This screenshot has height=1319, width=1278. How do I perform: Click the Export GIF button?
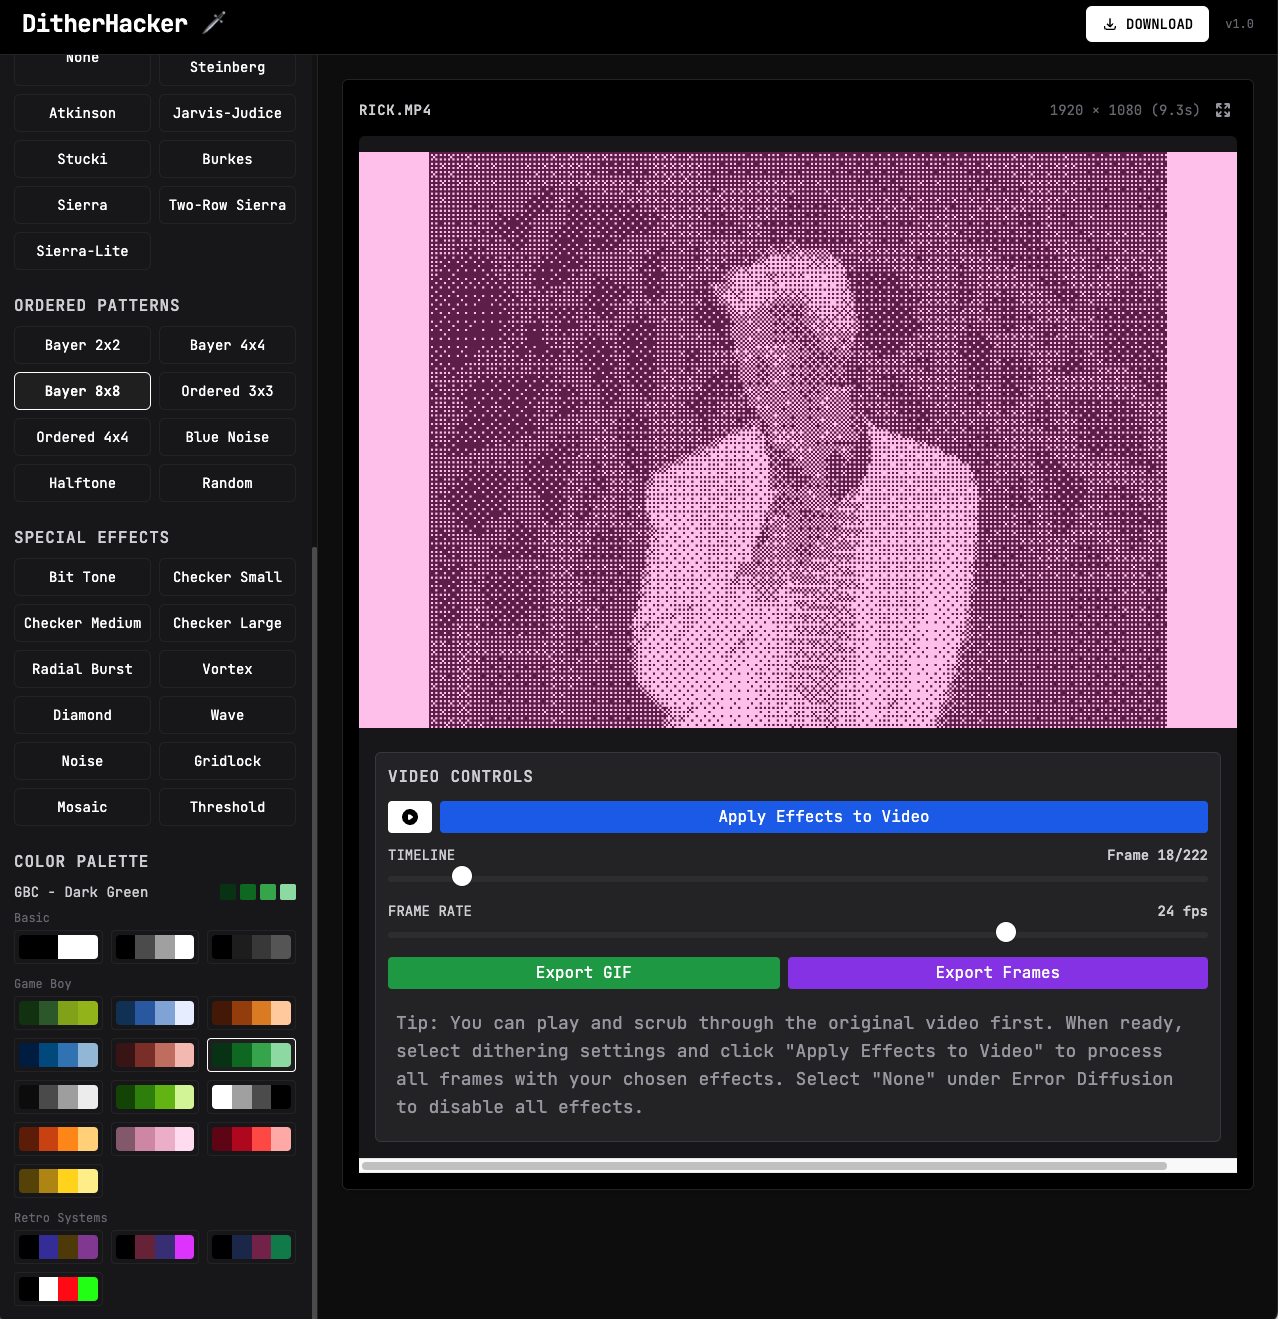(584, 973)
